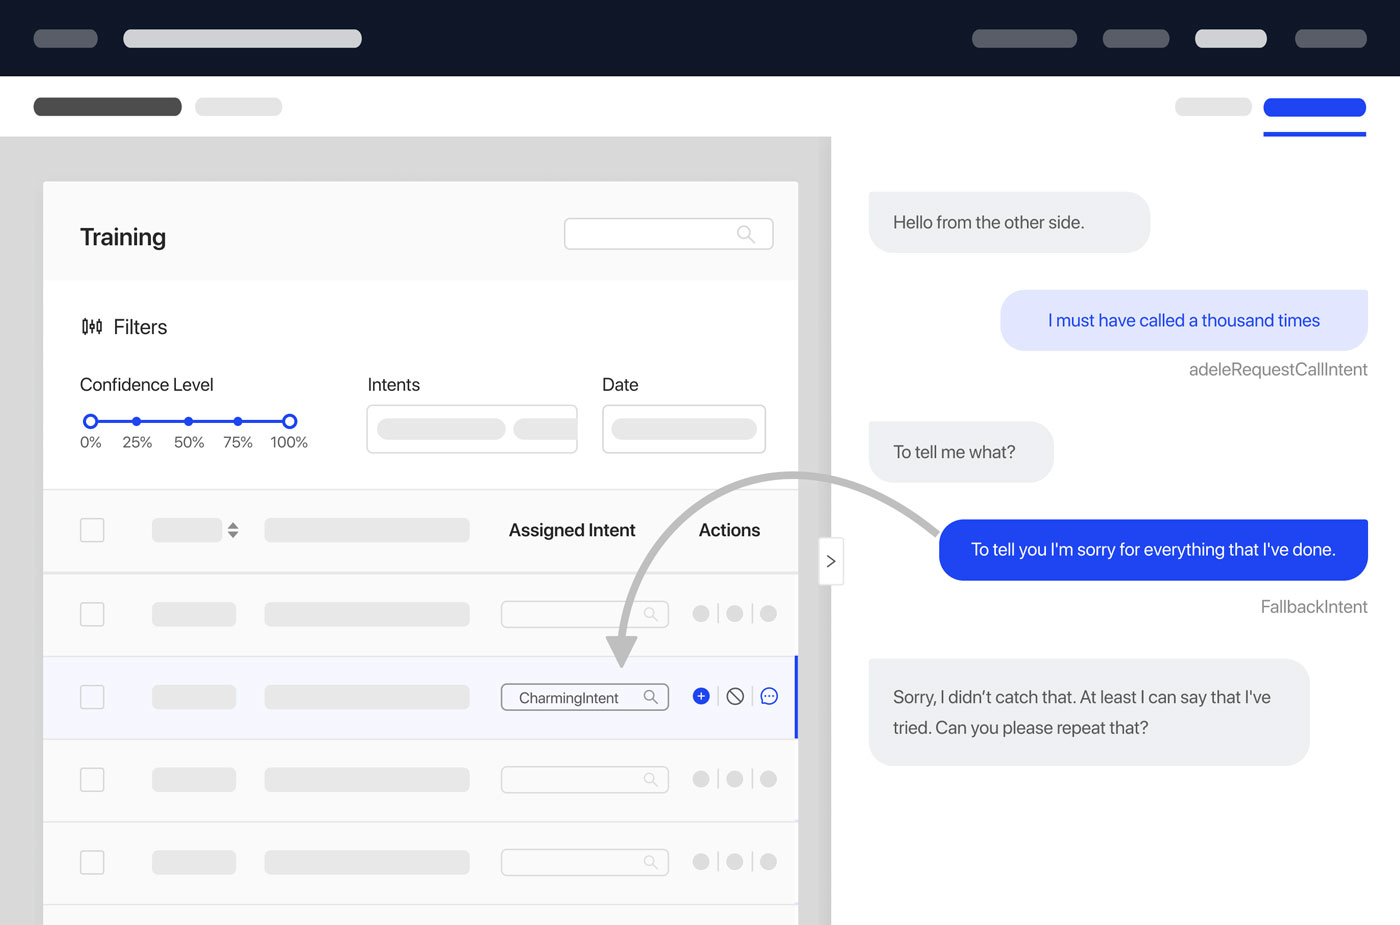The image size is (1400, 925).
Task: Click the Training search input field
Action: coord(668,234)
